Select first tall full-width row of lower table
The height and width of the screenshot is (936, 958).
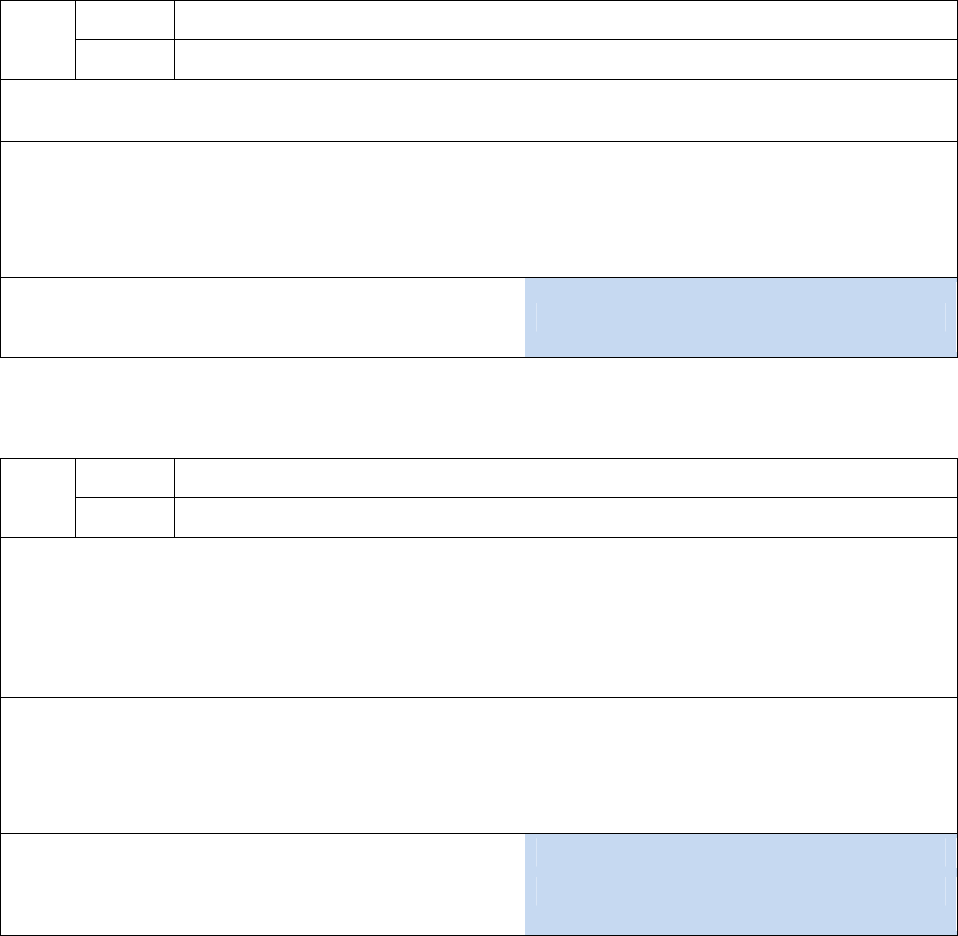coord(478,617)
